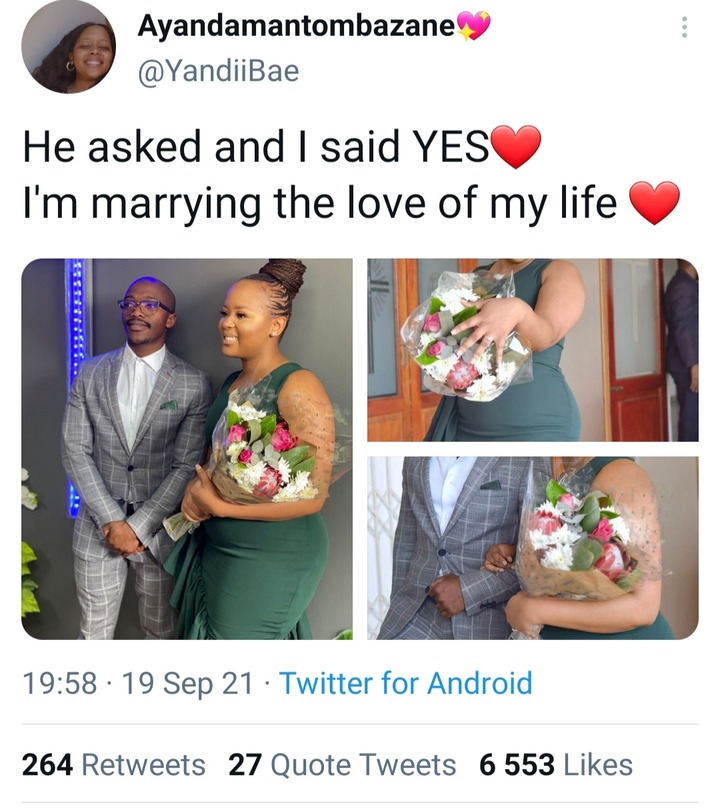The height and width of the screenshot is (810, 720).
Task: Open the Twitter for Android source link
Action: click(x=405, y=683)
